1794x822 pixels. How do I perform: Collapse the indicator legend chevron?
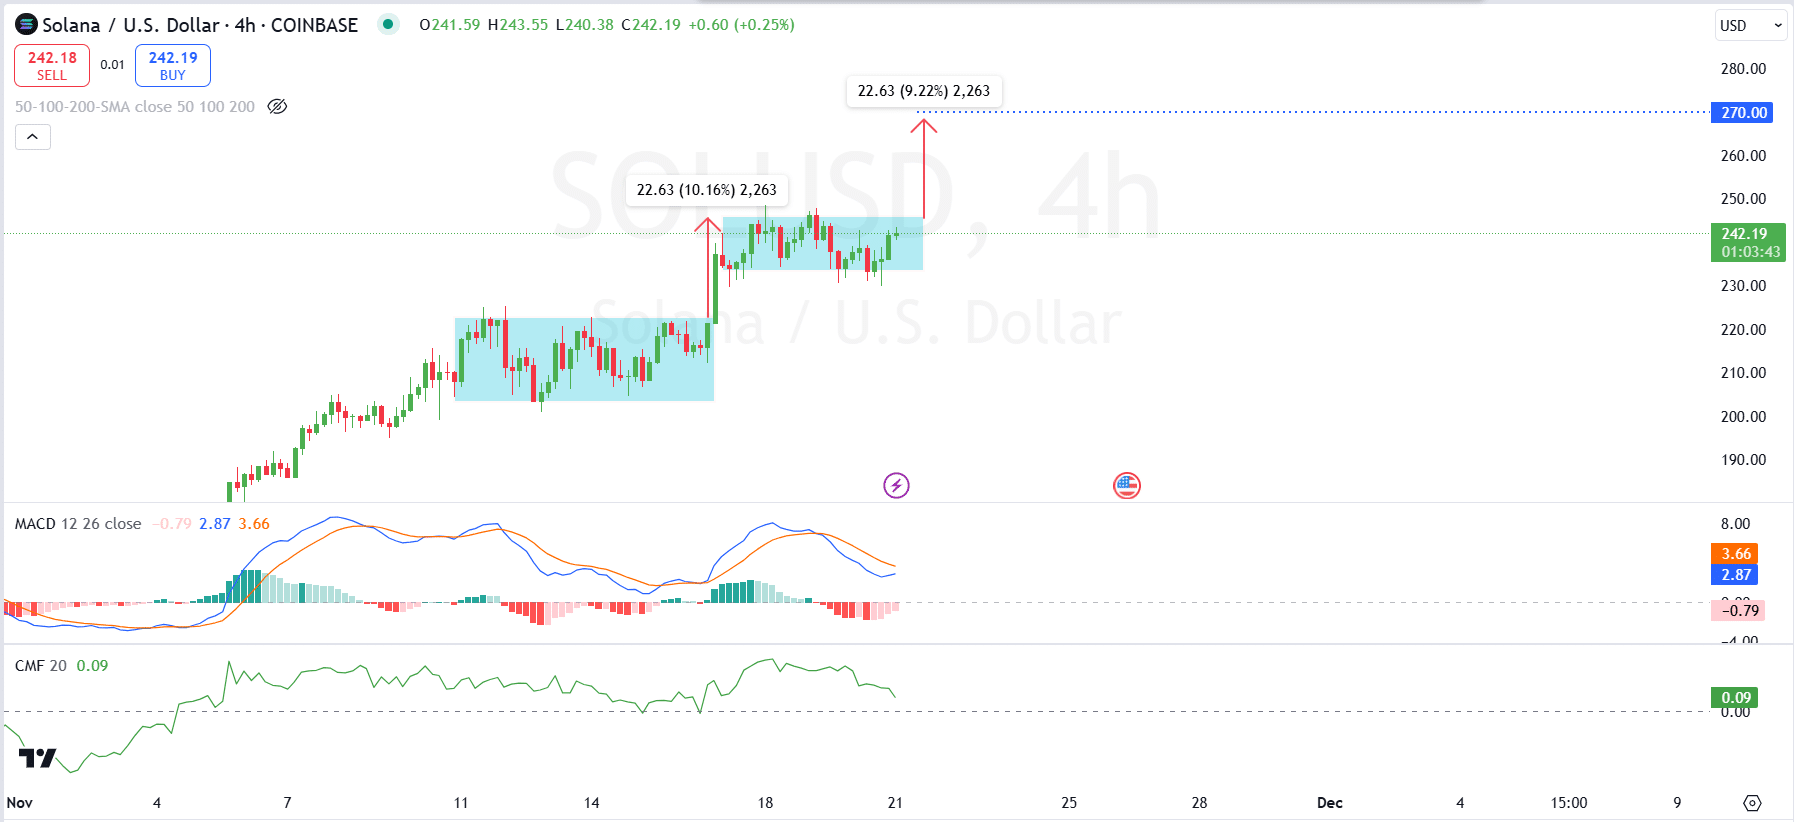click(33, 137)
